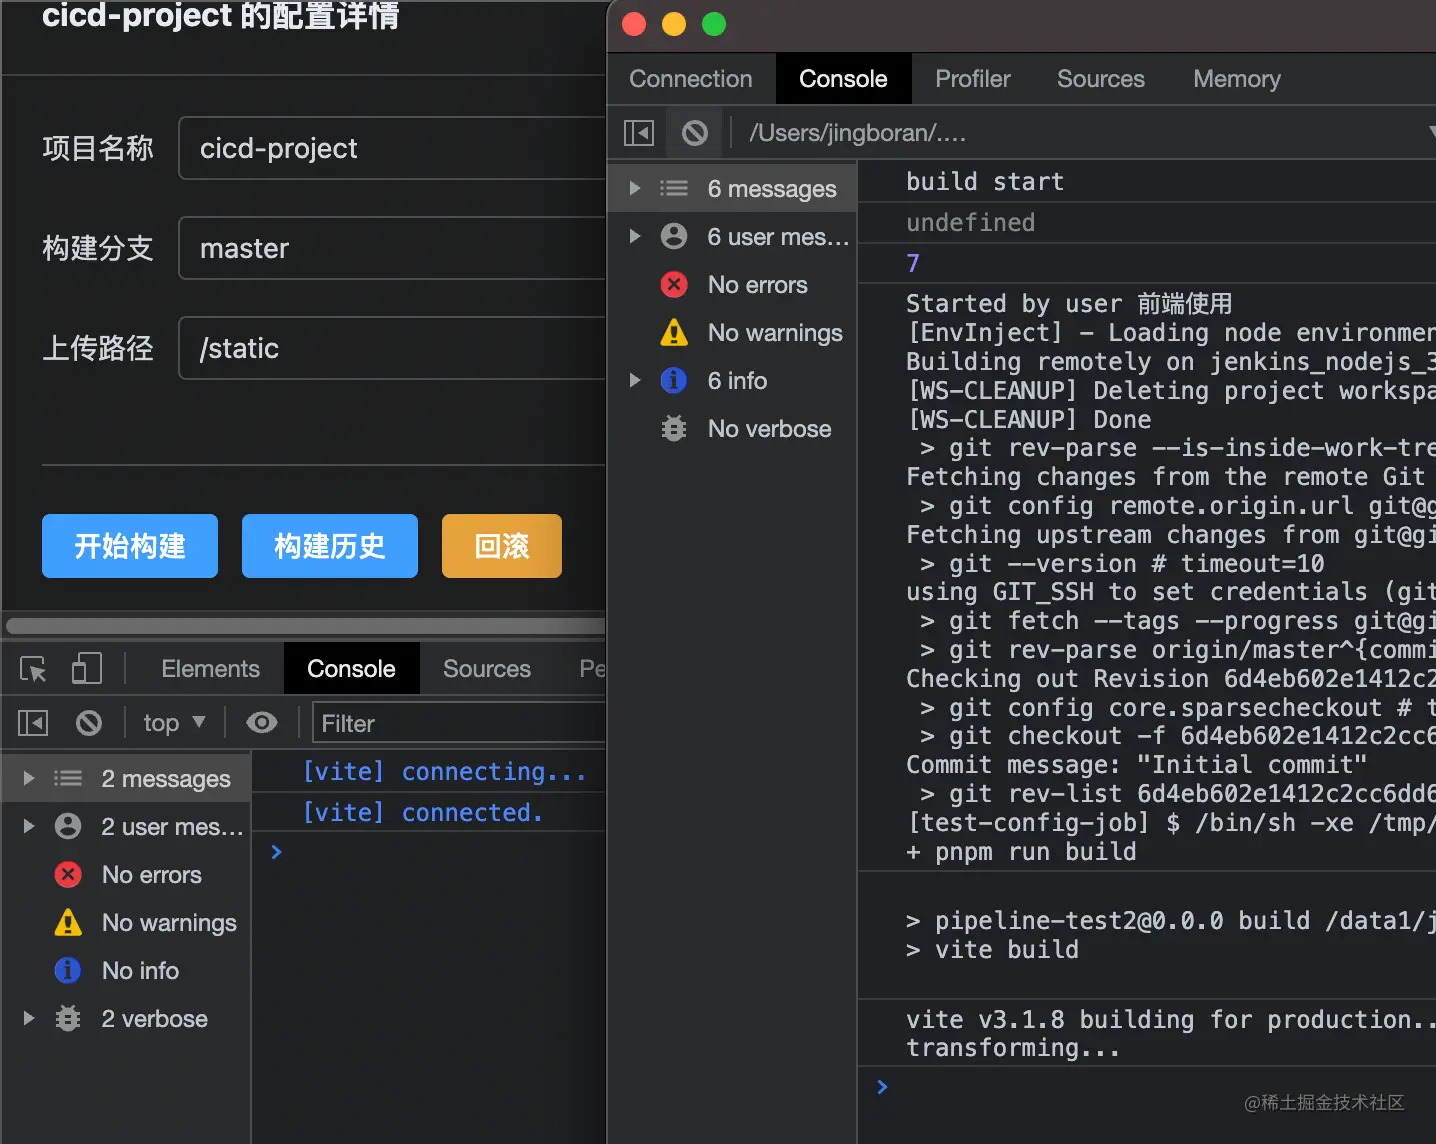Screen dimensions: 1436x1144
Task: Open the 'top' context dropdown
Action: click(x=174, y=723)
